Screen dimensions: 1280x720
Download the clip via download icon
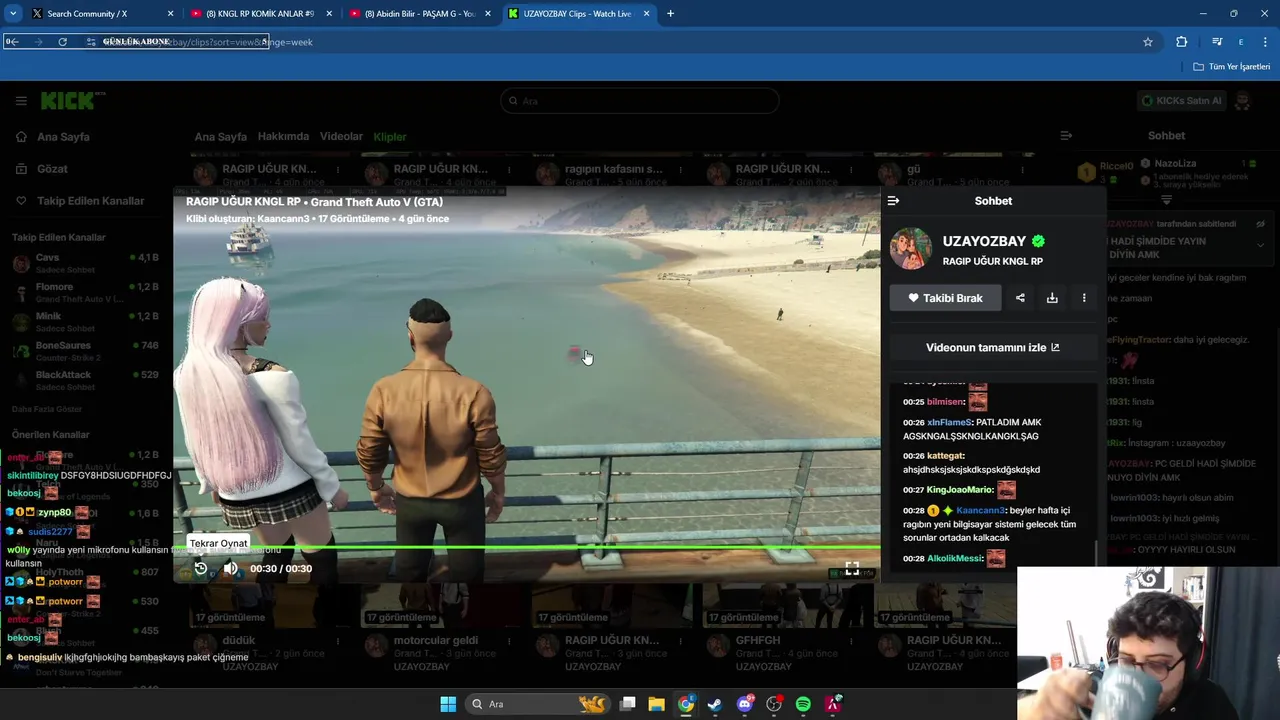coord(1052,298)
